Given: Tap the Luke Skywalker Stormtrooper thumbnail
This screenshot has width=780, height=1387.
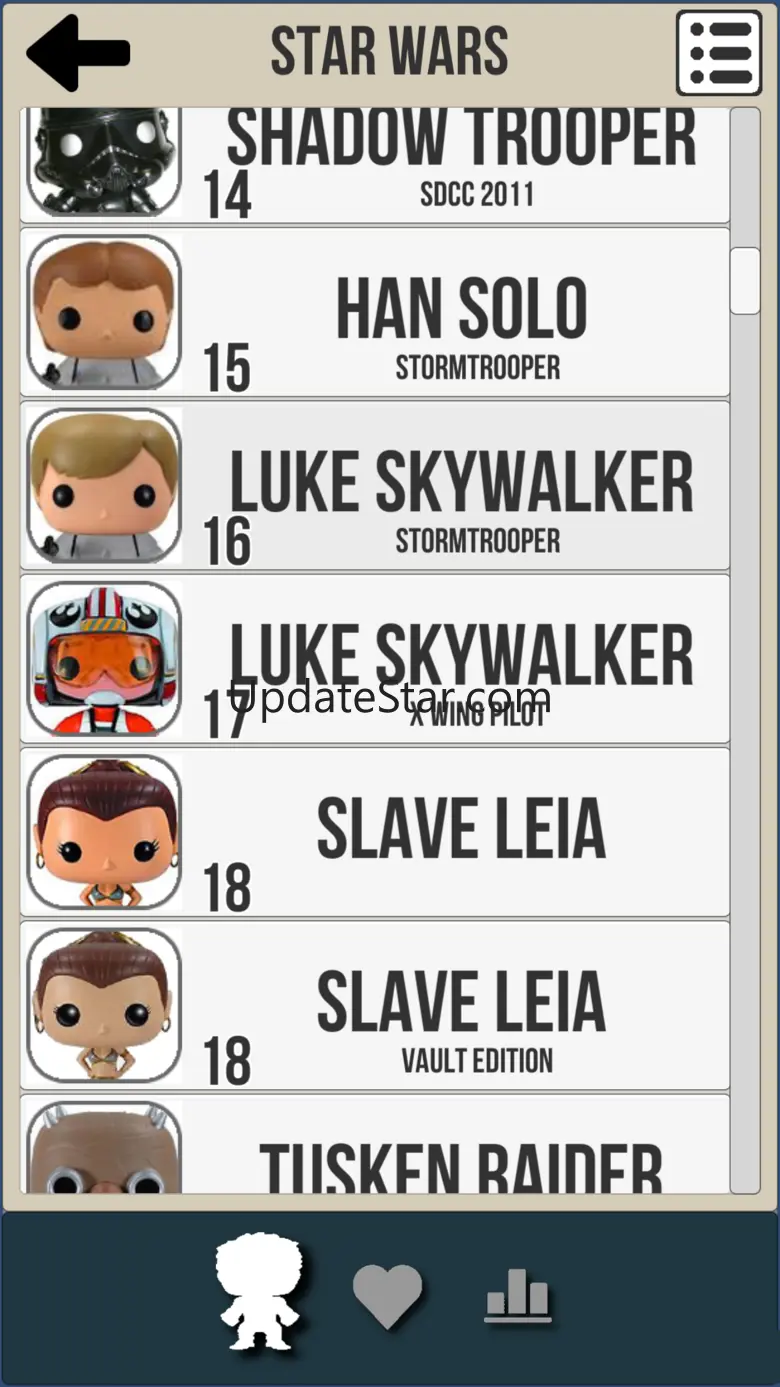Looking at the screenshot, I should coord(104,485).
